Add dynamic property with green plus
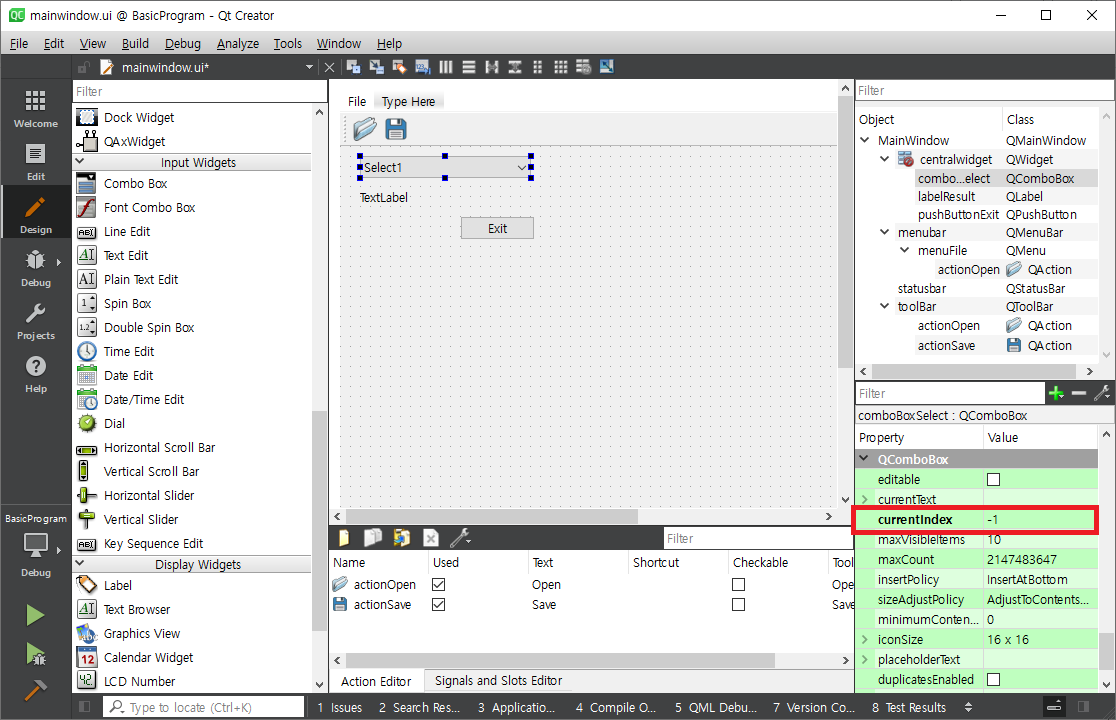This screenshot has width=1116, height=720. (1056, 393)
